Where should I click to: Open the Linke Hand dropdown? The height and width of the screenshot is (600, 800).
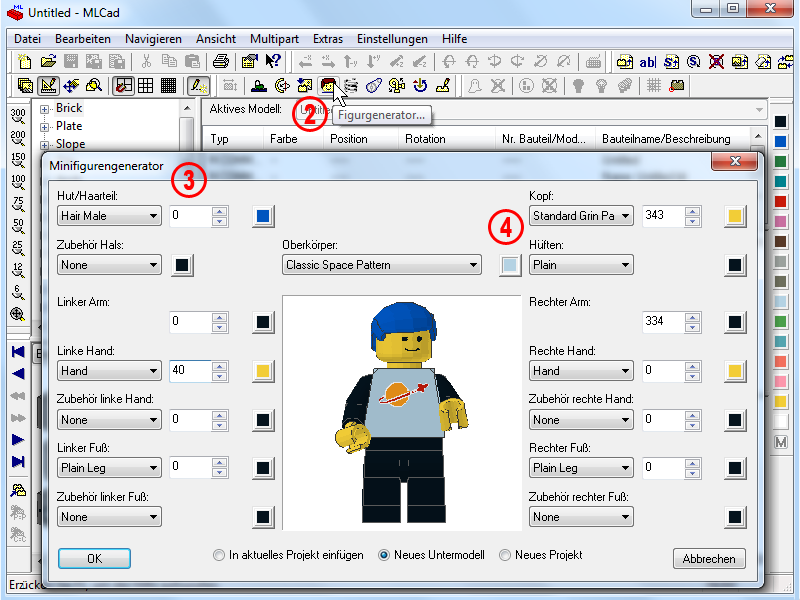(x=109, y=371)
